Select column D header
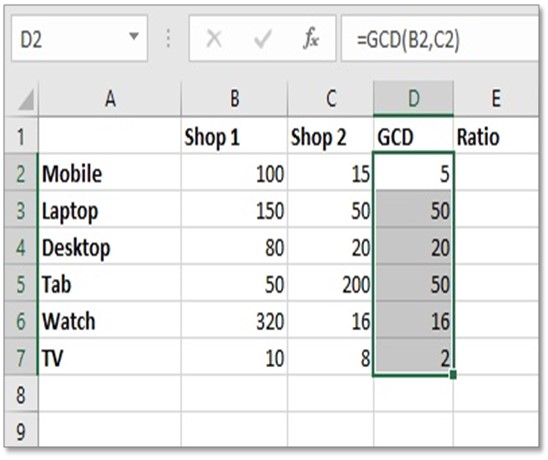The width and height of the screenshot is (548, 460). (x=413, y=99)
